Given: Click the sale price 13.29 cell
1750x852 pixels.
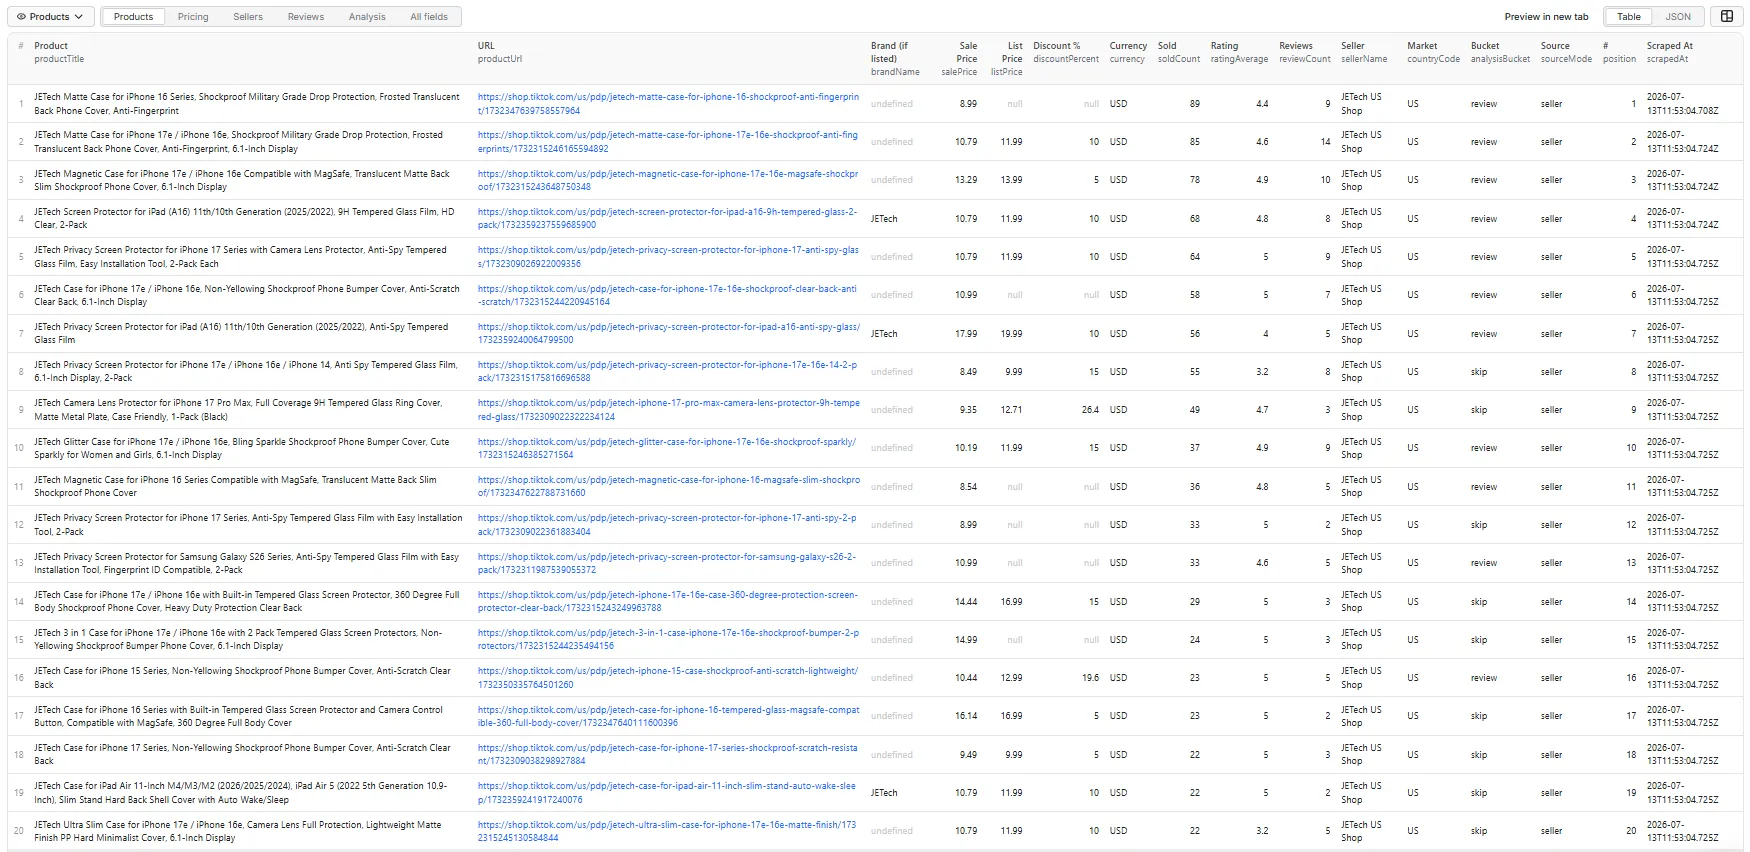Looking at the screenshot, I should 966,180.
